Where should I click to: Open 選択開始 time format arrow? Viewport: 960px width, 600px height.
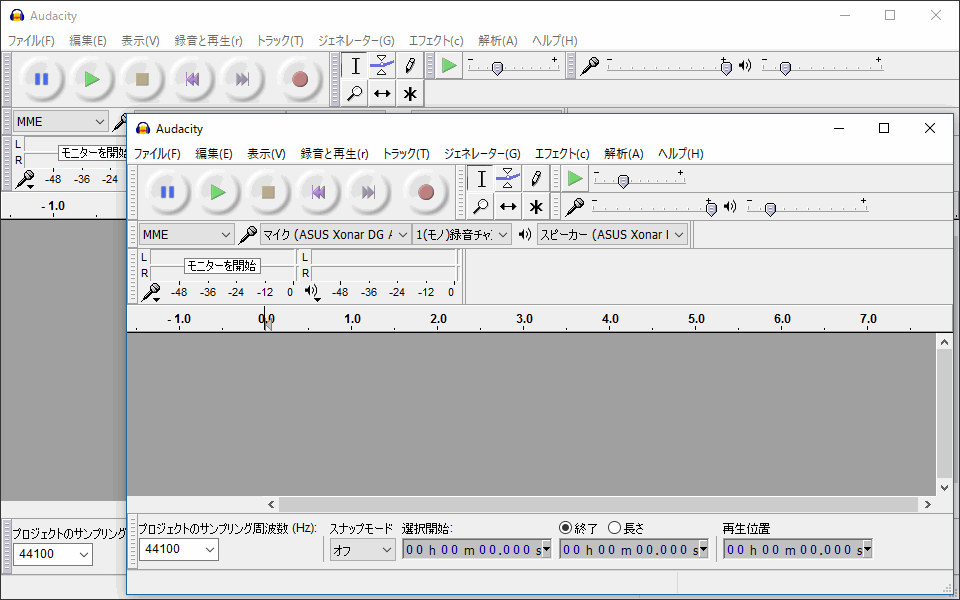(x=547, y=549)
